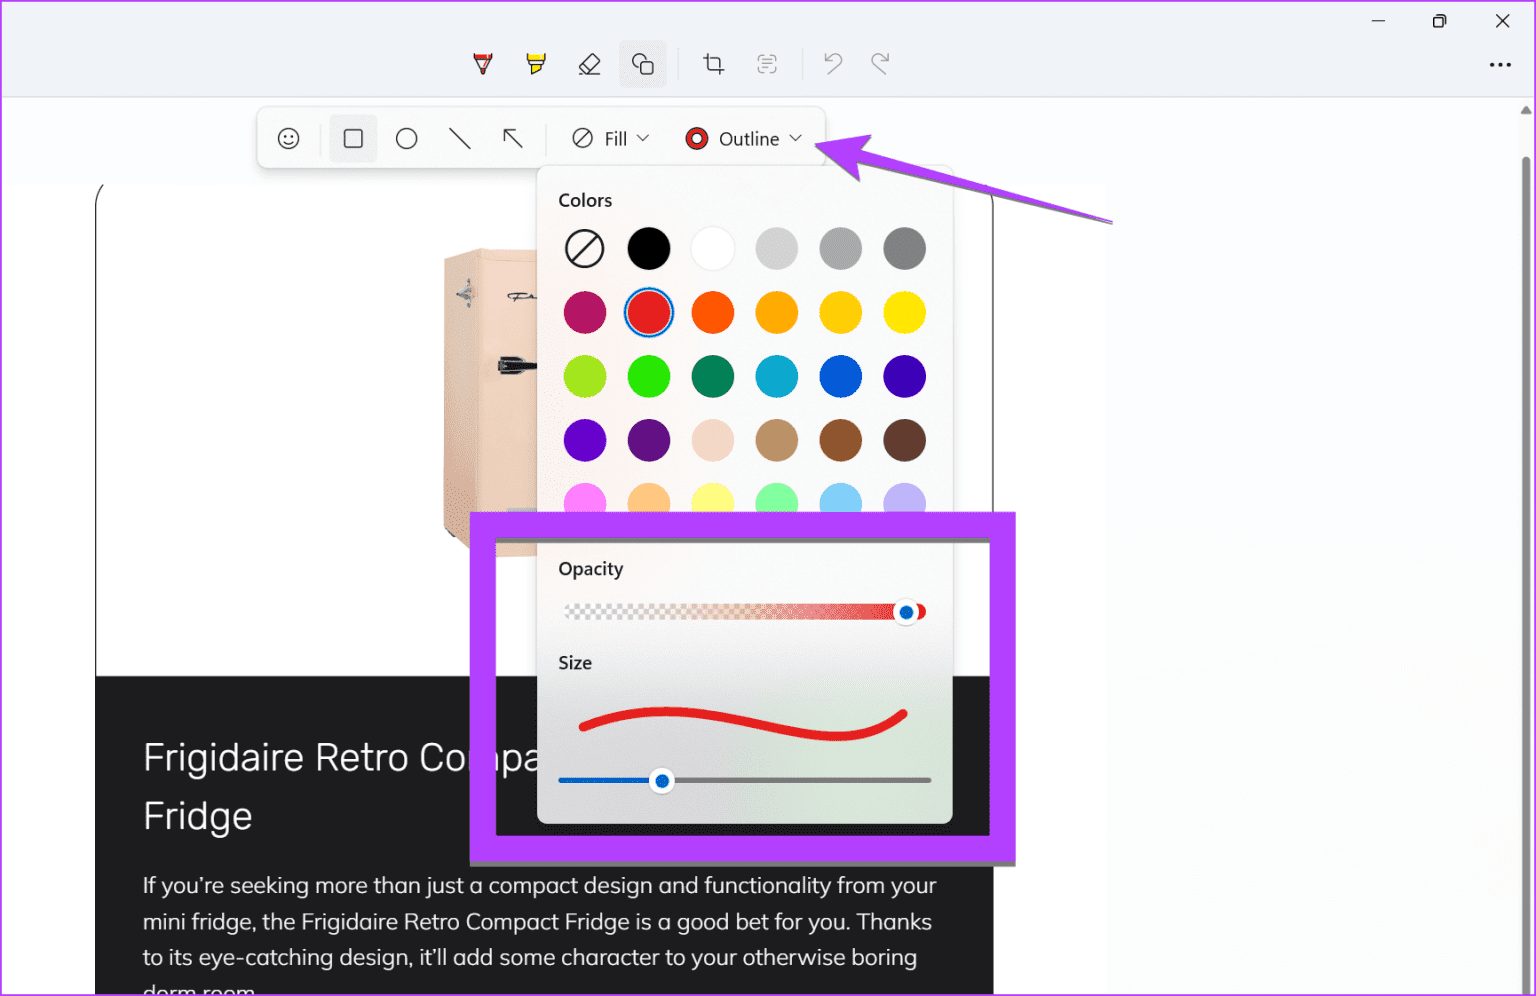The height and width of the screenshot is (996, 1536).
Task: Open the image crop tool
Action: pos(713,64)
